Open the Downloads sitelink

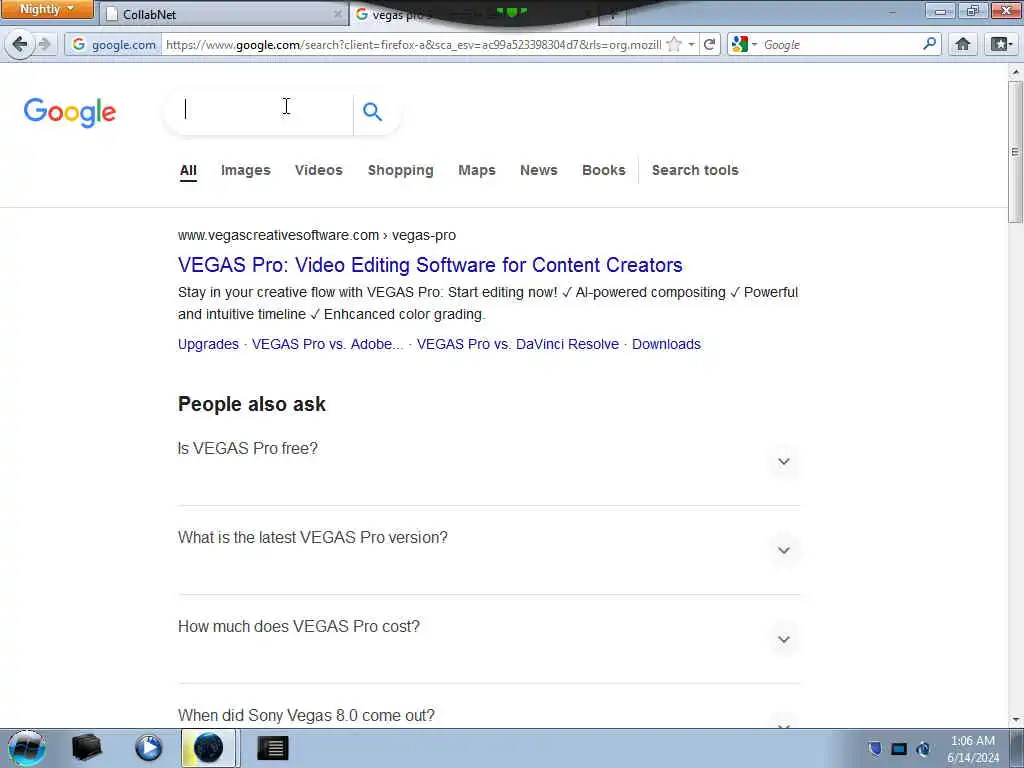click(x=666, y=344)
